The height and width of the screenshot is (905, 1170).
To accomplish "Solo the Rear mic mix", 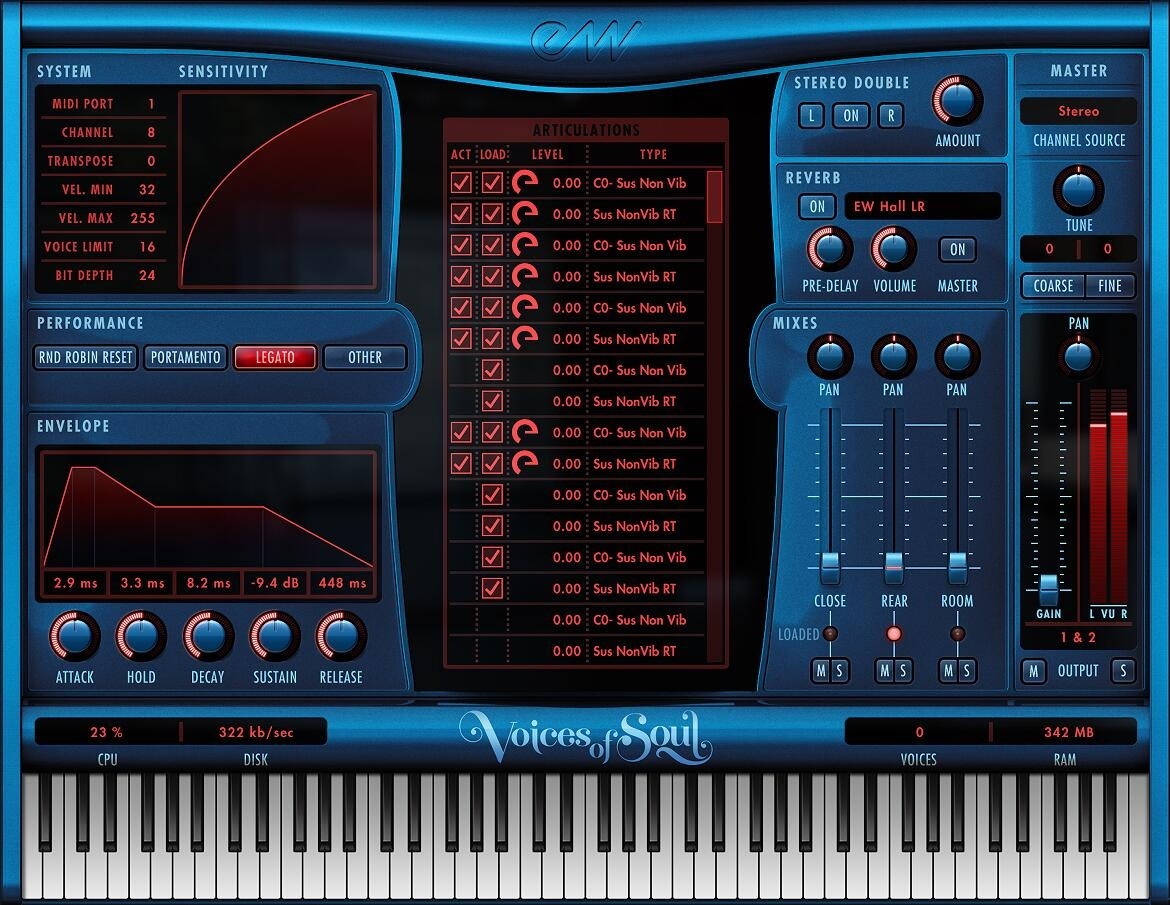I will [903, 670].
